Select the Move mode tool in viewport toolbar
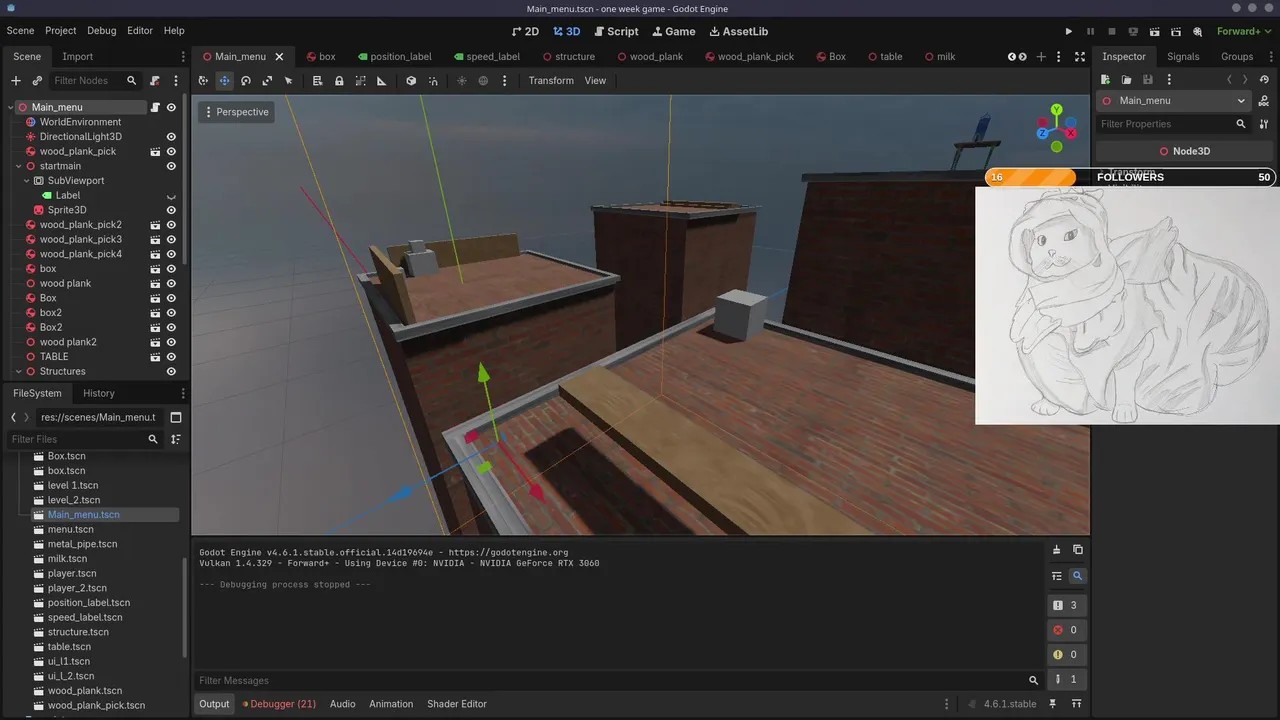The height and width of the screenshot is (720, 1280). point(225,81)
